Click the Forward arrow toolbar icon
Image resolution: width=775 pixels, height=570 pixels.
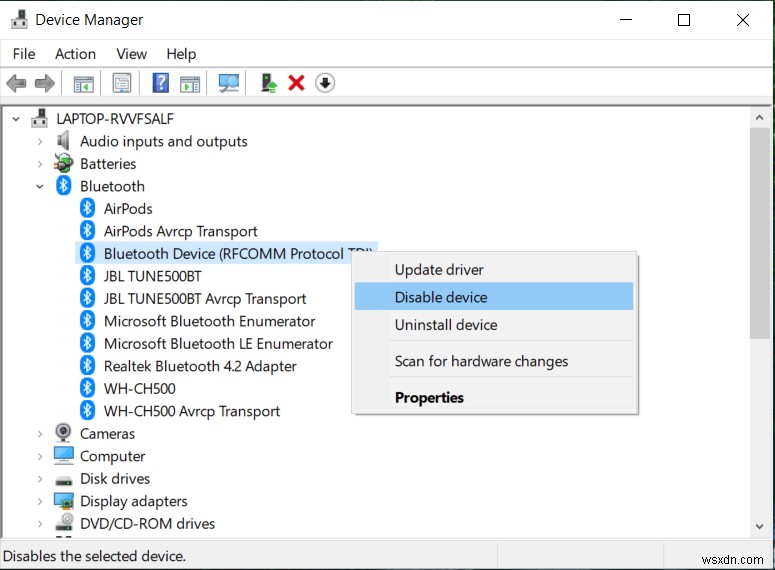click(x=44, y=83)
